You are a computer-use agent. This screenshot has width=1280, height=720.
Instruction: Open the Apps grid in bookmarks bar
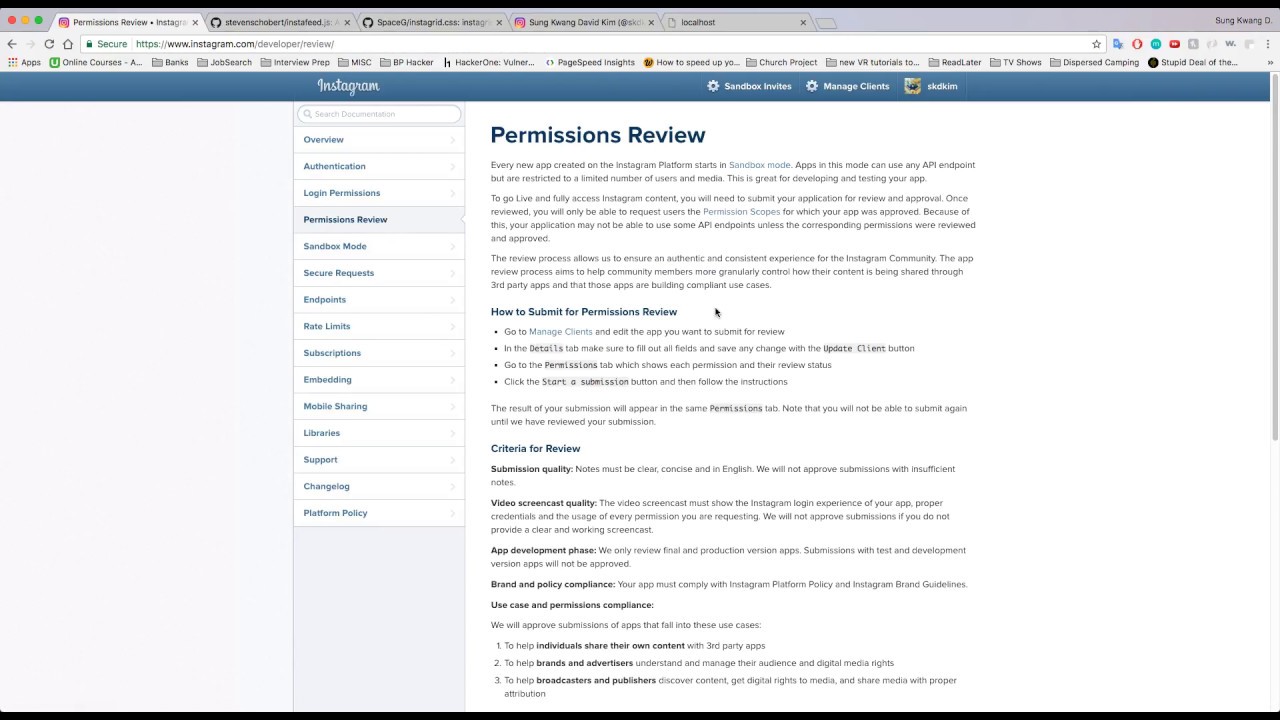[25, 62]
